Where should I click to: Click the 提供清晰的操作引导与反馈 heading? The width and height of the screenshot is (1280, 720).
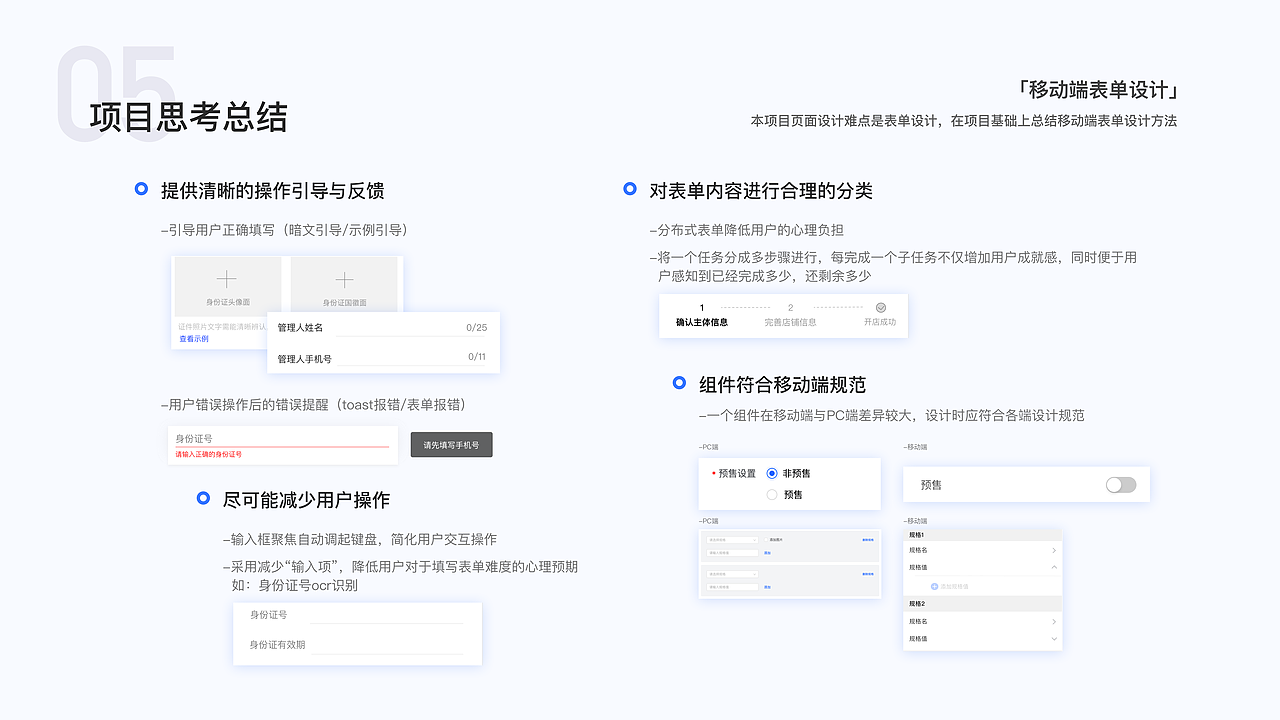(273, 190)
